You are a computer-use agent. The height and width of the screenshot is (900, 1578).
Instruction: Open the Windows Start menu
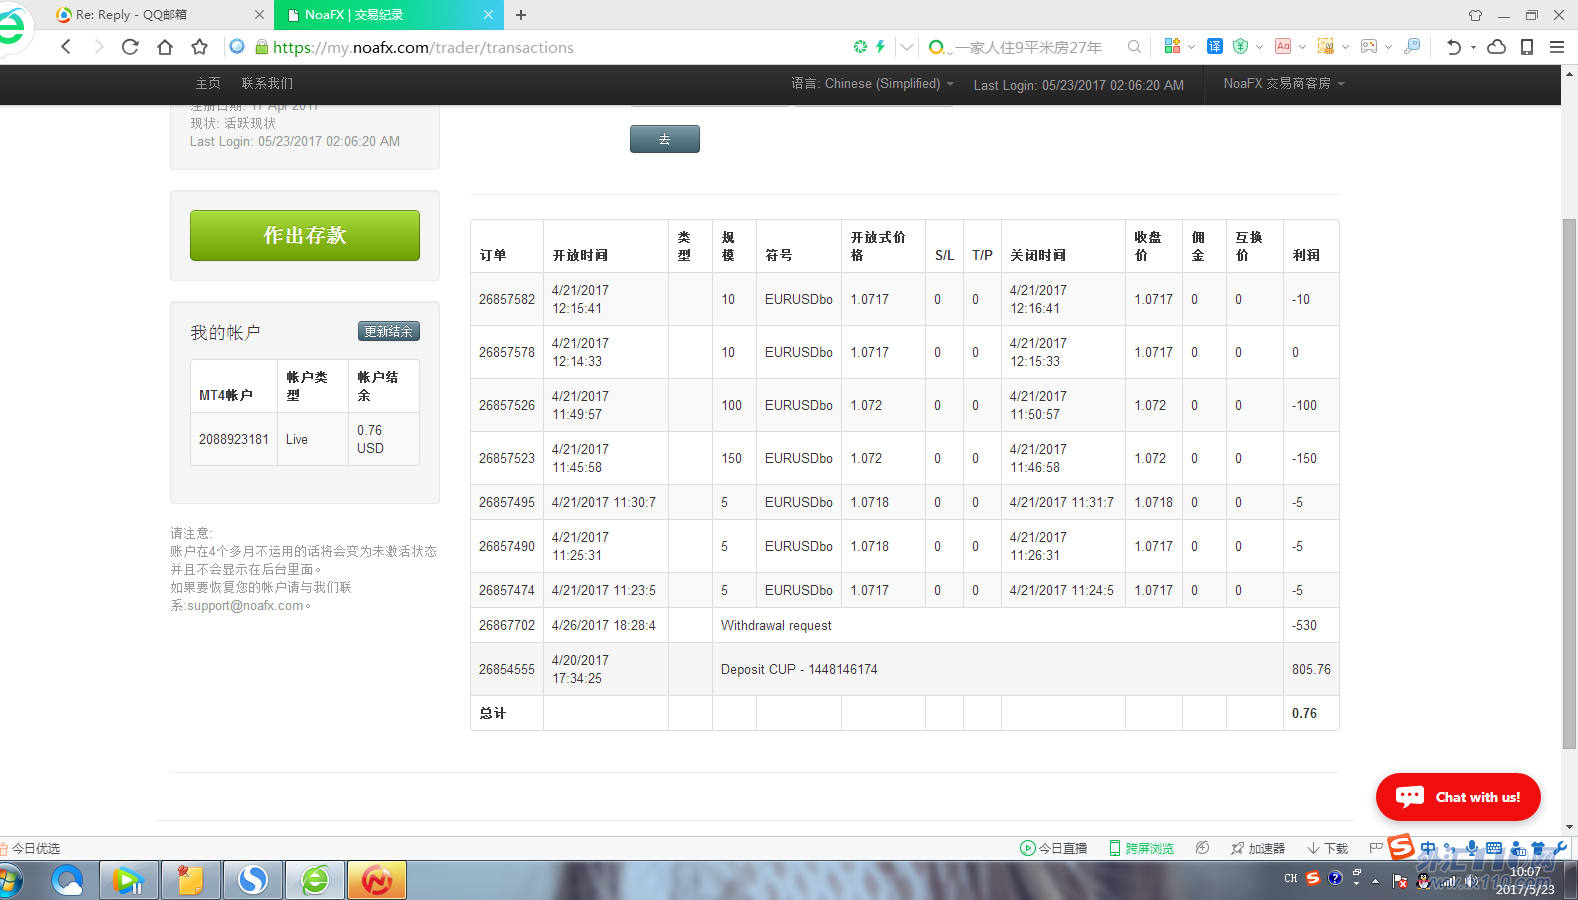(x=10, y=881)
